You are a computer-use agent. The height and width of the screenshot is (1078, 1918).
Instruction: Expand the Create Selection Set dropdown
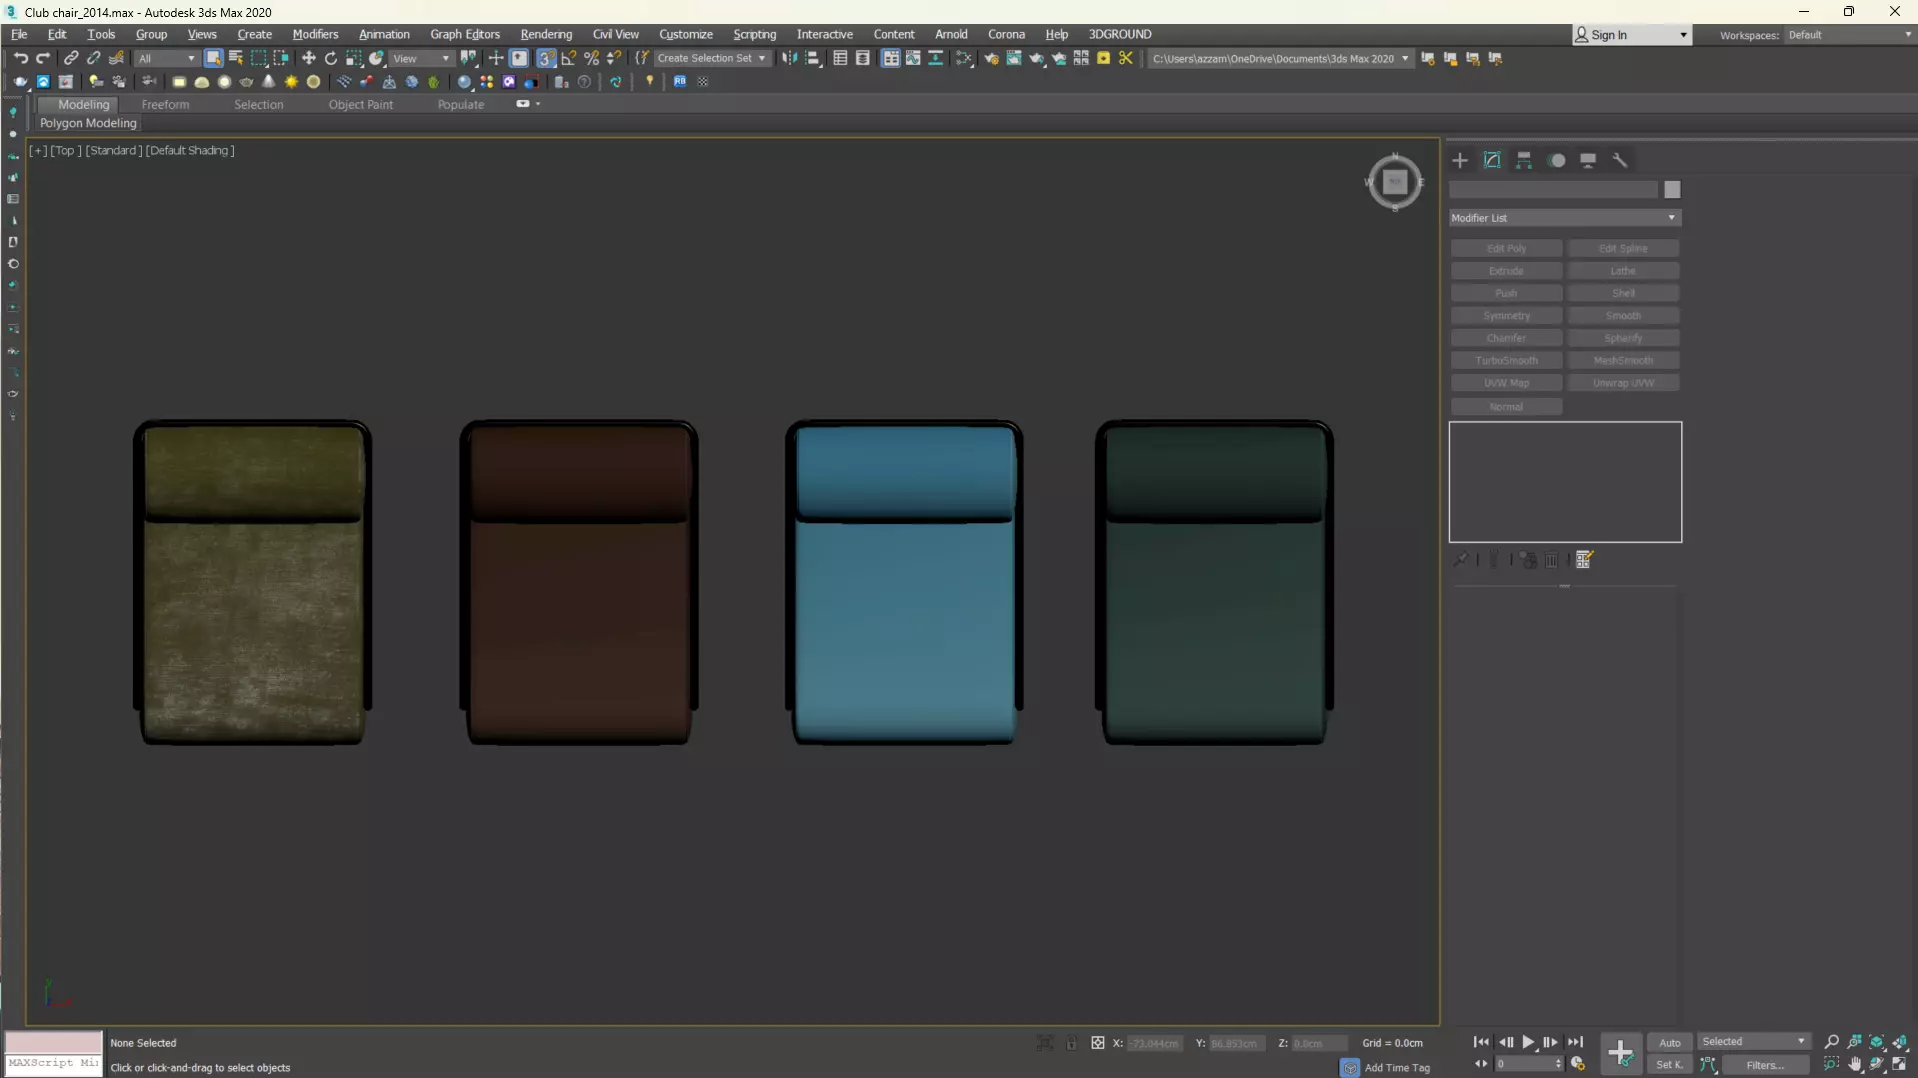(x=712, y=58)
